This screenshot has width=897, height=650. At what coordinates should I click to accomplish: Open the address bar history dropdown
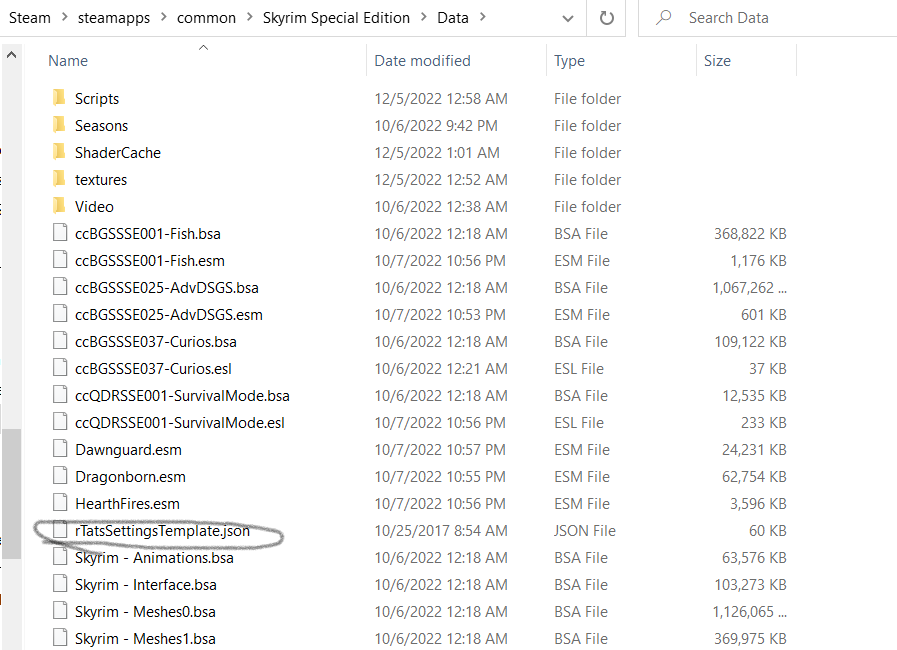pos(567,18)
